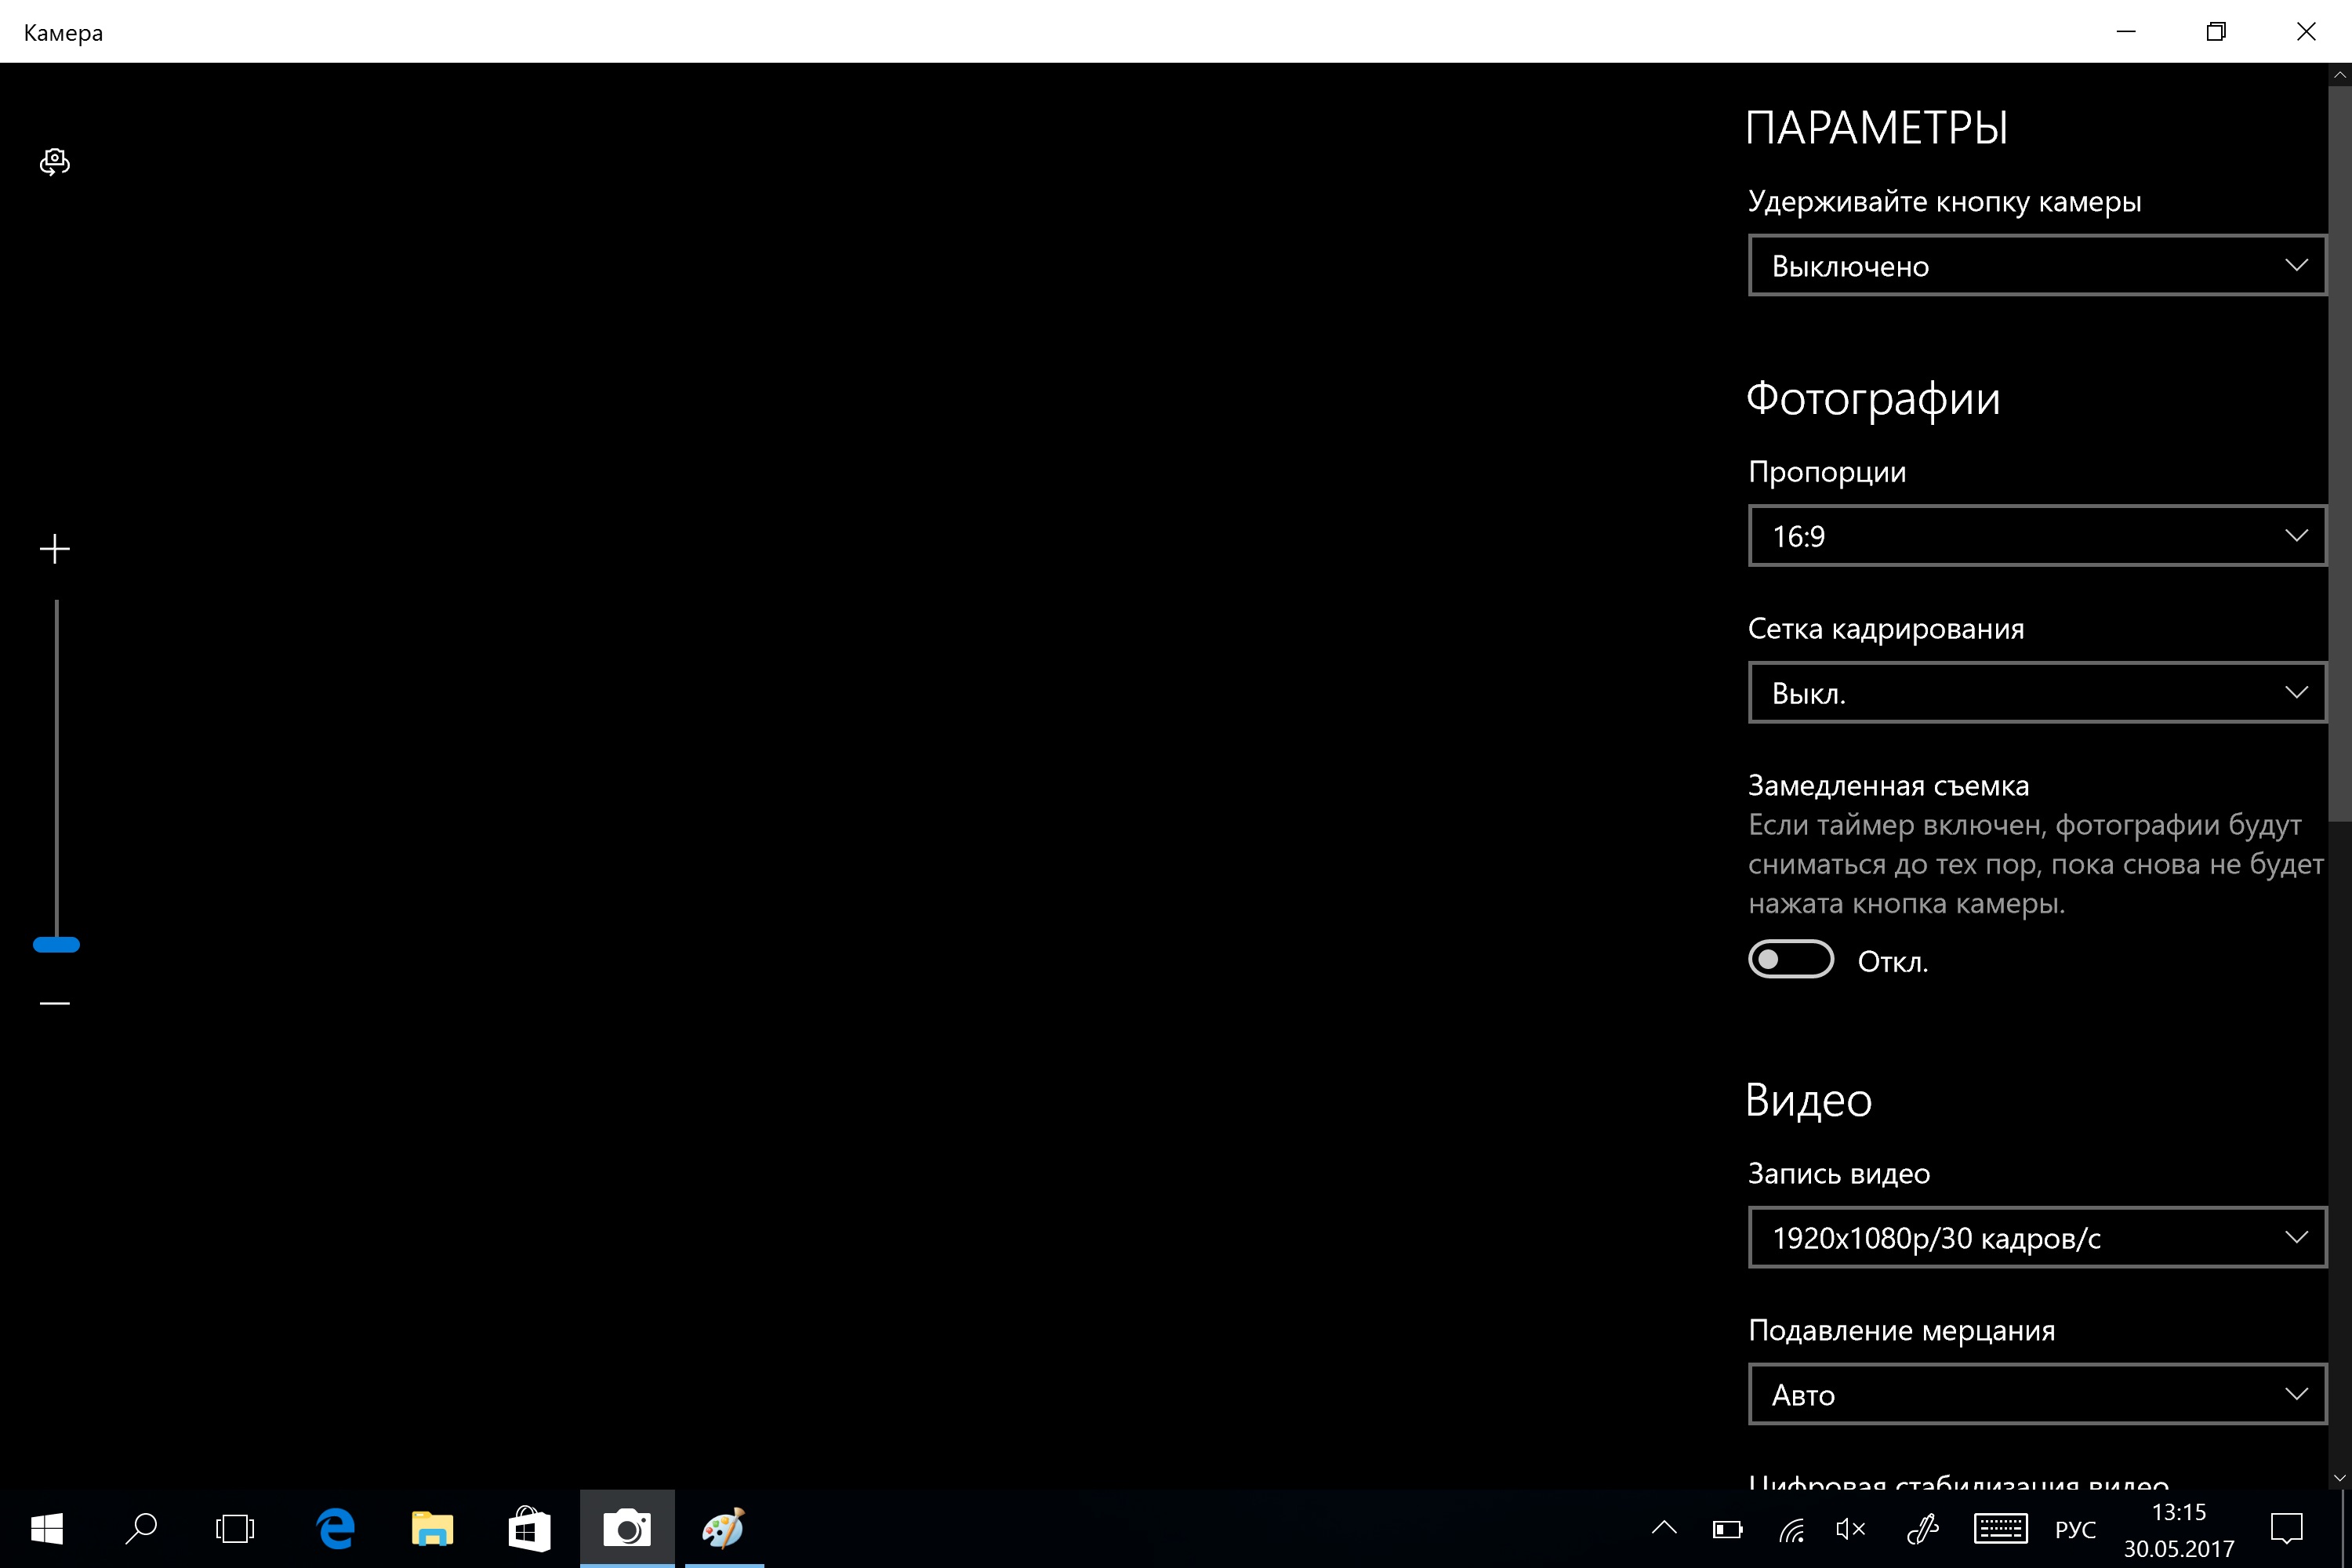Minimize the Камера window

tap(2127, 32)
